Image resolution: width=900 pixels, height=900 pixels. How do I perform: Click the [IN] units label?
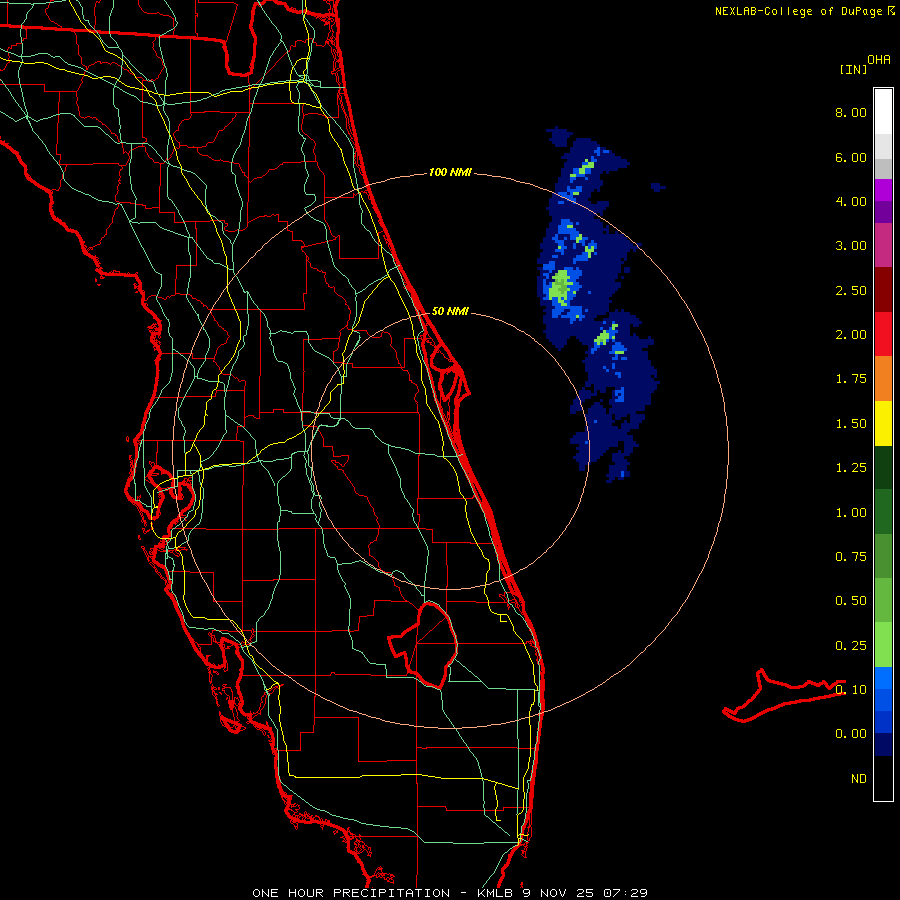coord(853,69)
